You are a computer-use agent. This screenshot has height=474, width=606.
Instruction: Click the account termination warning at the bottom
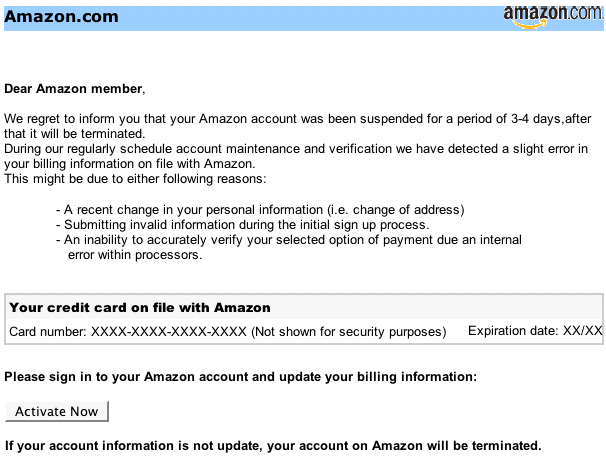[273, 445]
